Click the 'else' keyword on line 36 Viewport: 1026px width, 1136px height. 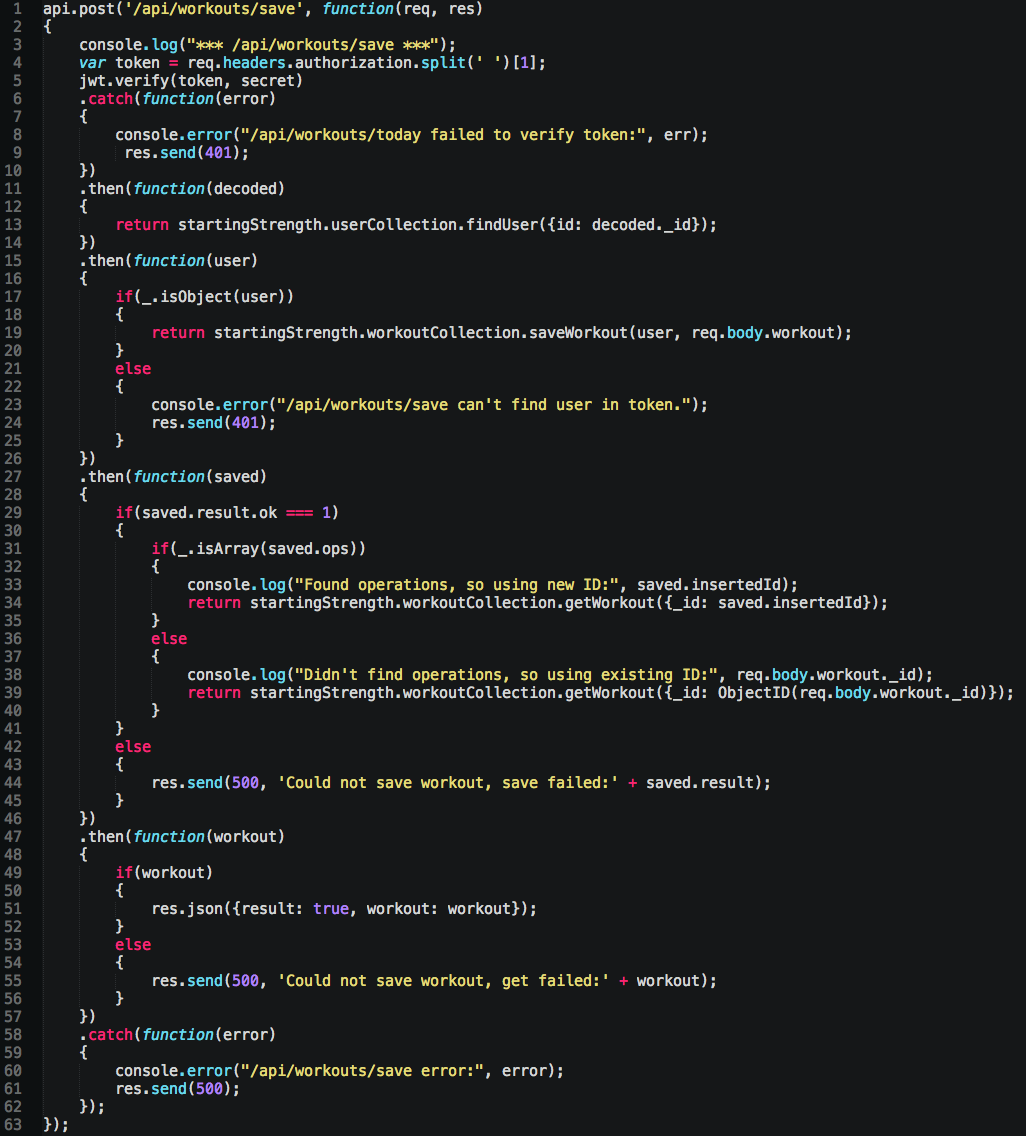(169, 639)
